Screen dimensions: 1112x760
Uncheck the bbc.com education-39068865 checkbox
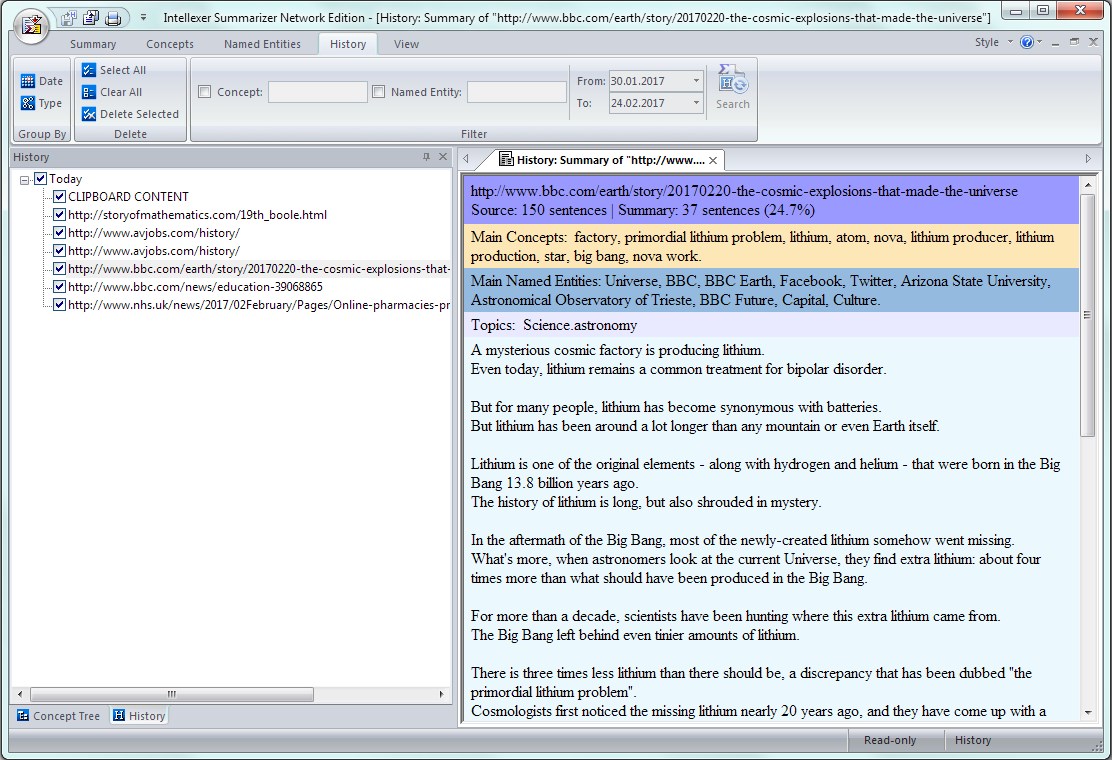tap(60, 286)
